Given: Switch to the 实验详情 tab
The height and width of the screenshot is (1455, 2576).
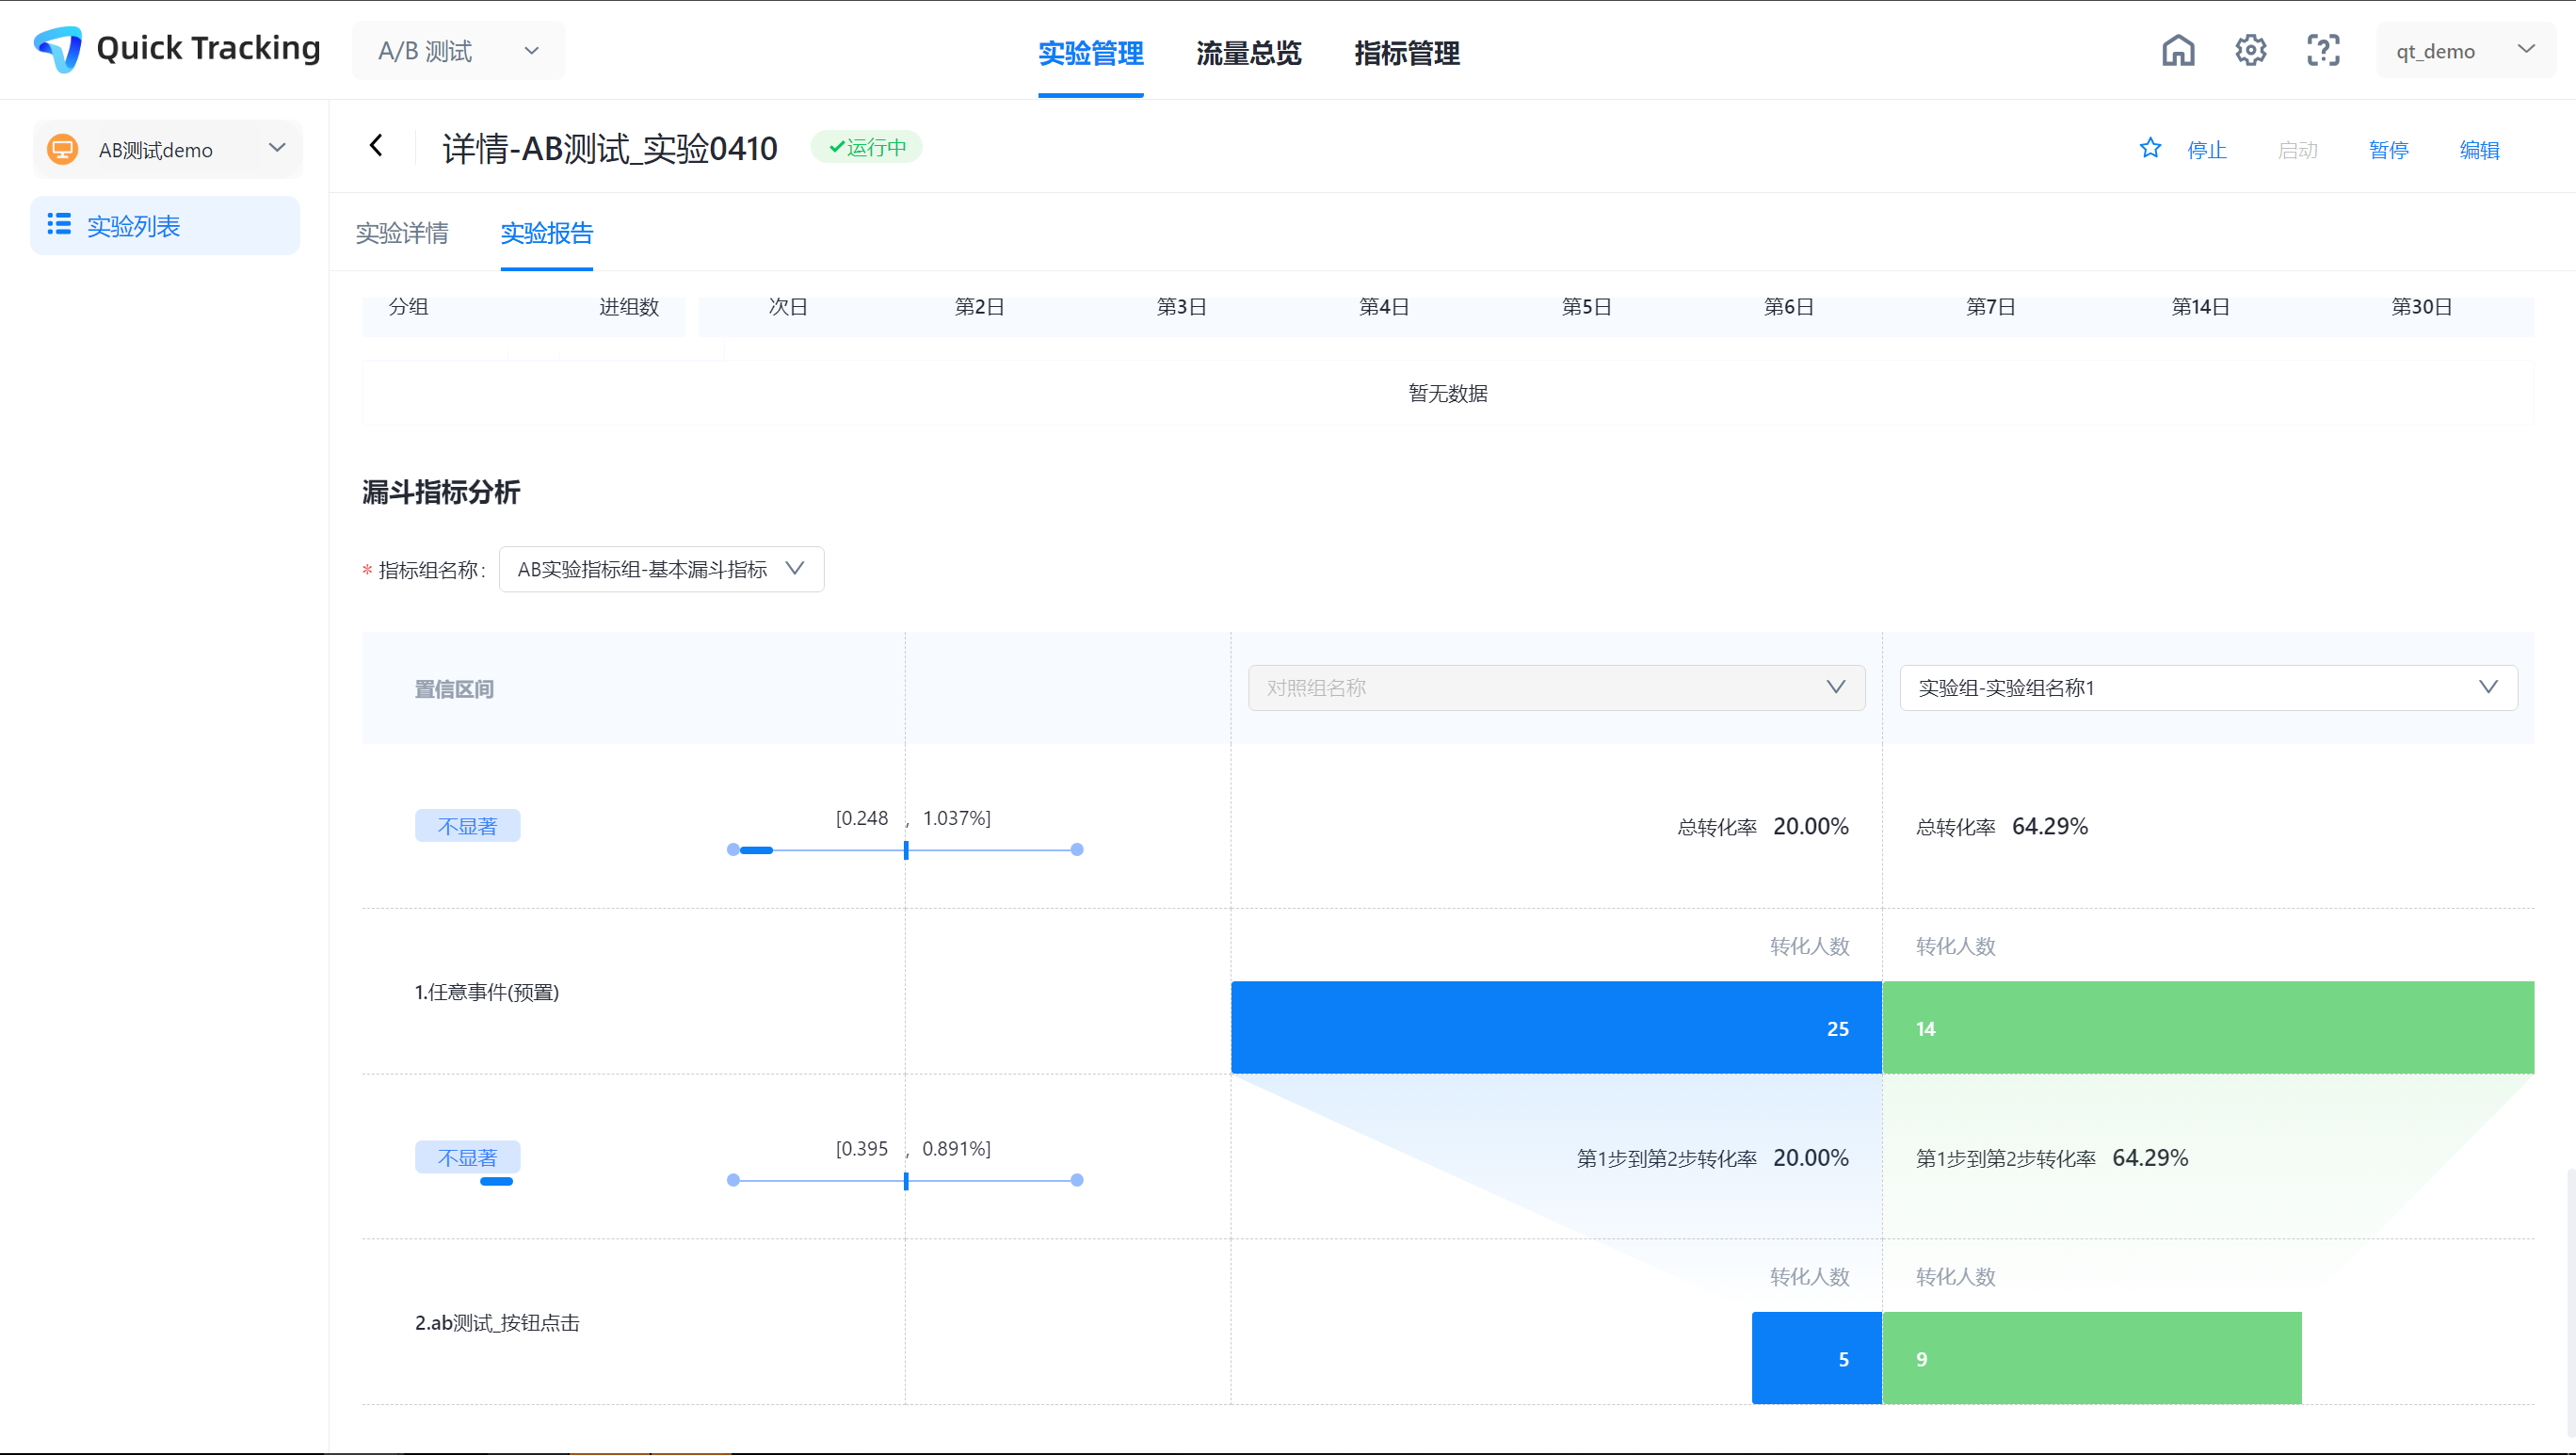Looking at the screenshot, I should click(x=402, y=233).
